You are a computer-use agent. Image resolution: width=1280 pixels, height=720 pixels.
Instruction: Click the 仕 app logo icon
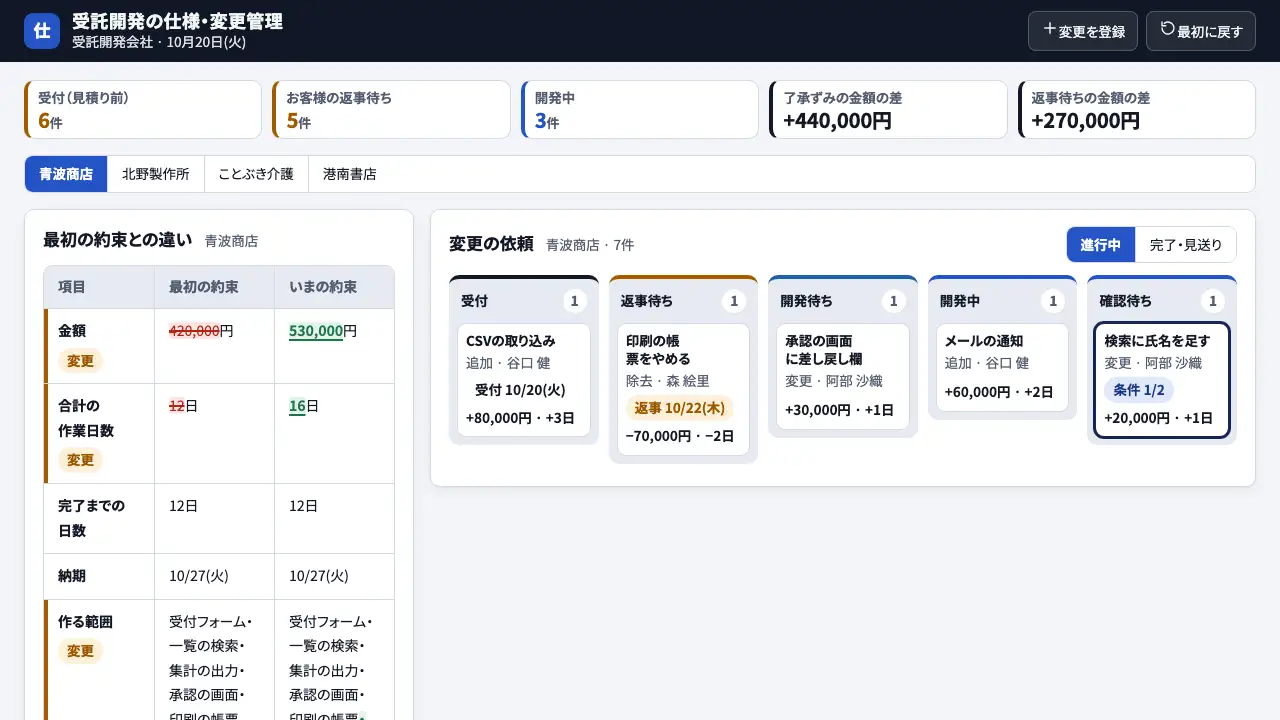click(42, 31)
